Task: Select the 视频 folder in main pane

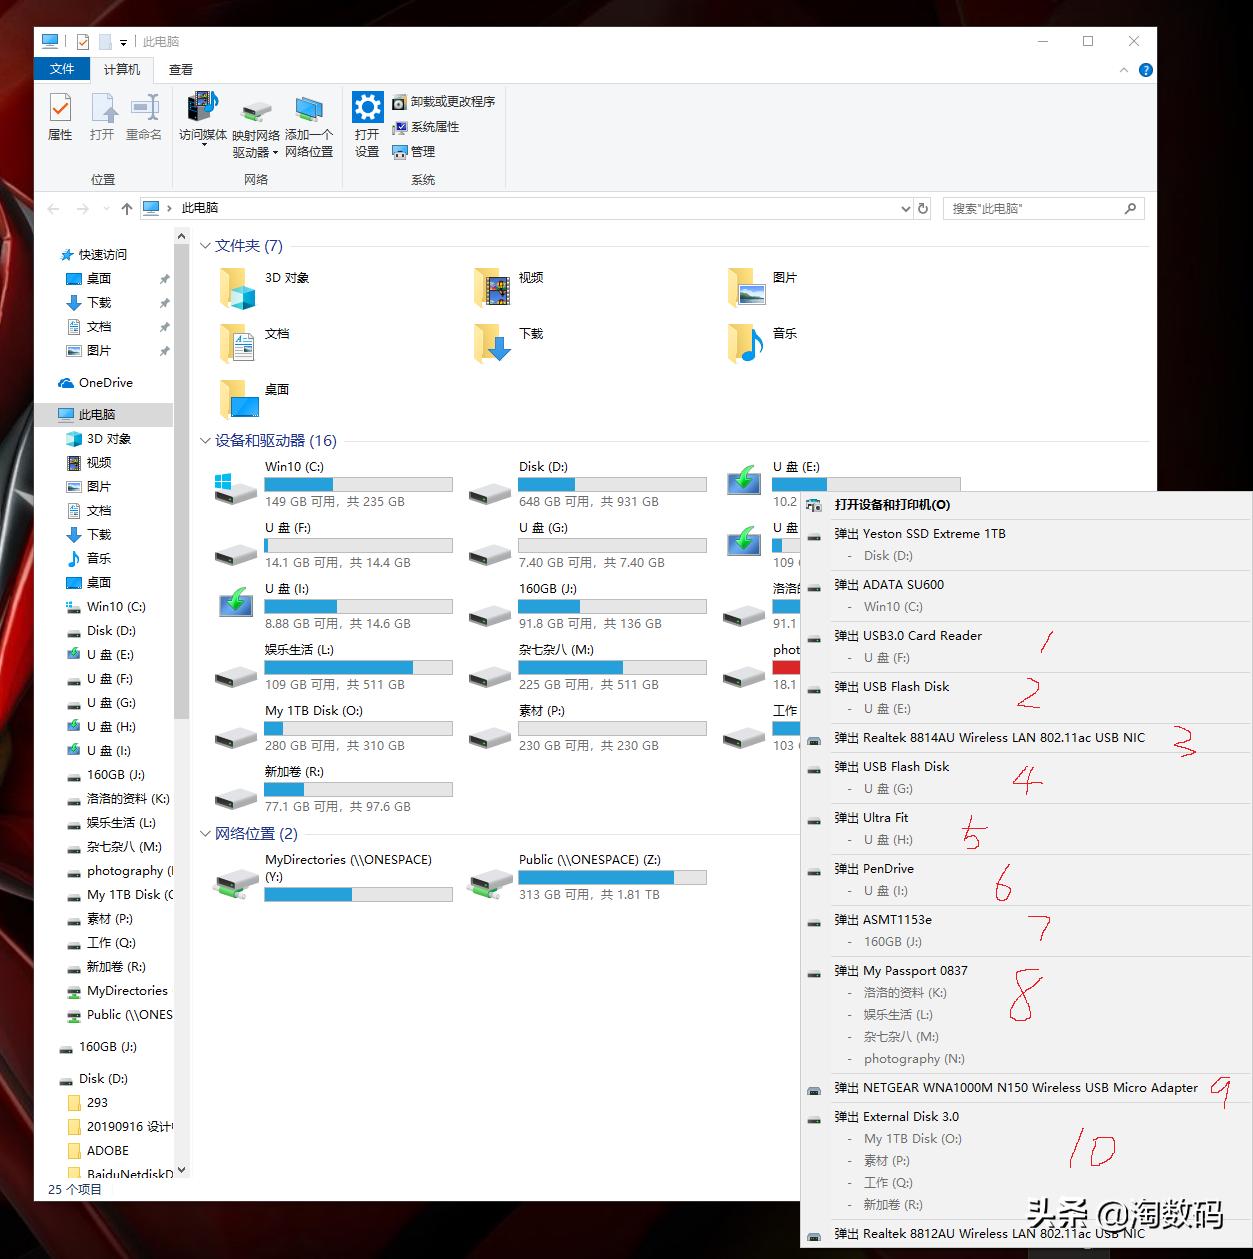Action: point(509,287)
